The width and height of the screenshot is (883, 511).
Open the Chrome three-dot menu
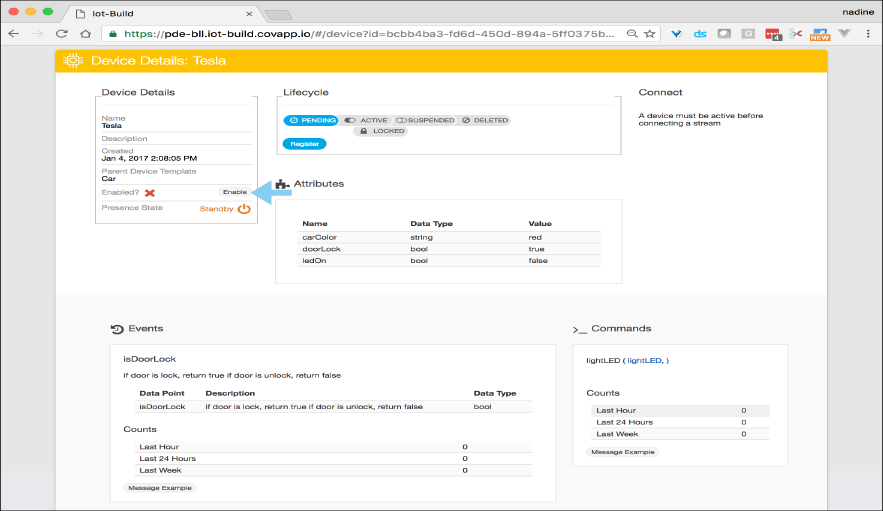coord(868,33)
